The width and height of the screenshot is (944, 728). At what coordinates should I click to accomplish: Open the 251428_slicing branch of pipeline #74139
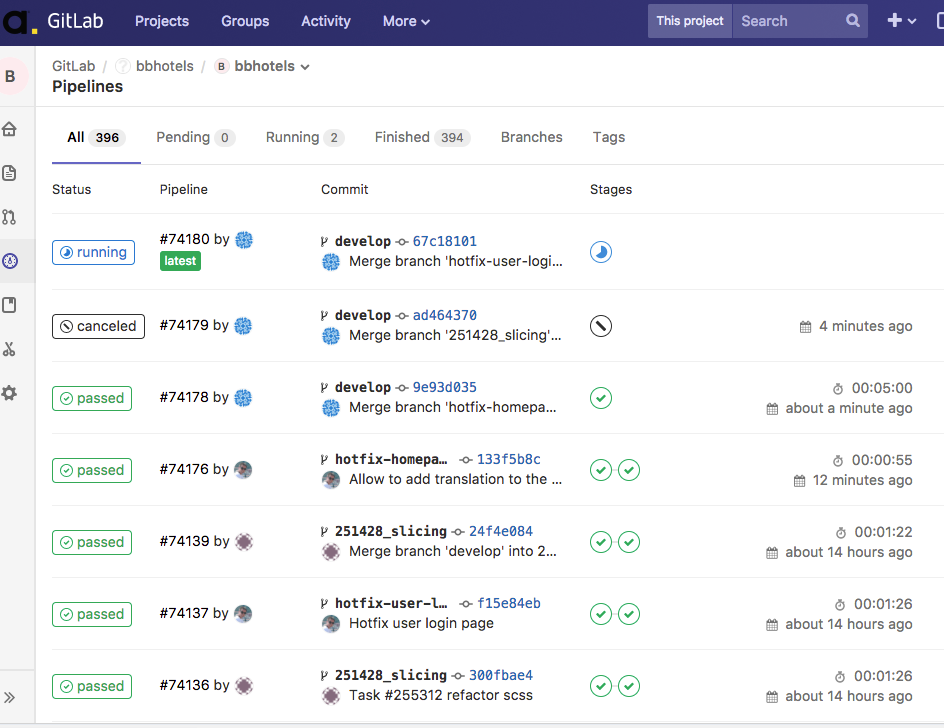pos(391,531)
